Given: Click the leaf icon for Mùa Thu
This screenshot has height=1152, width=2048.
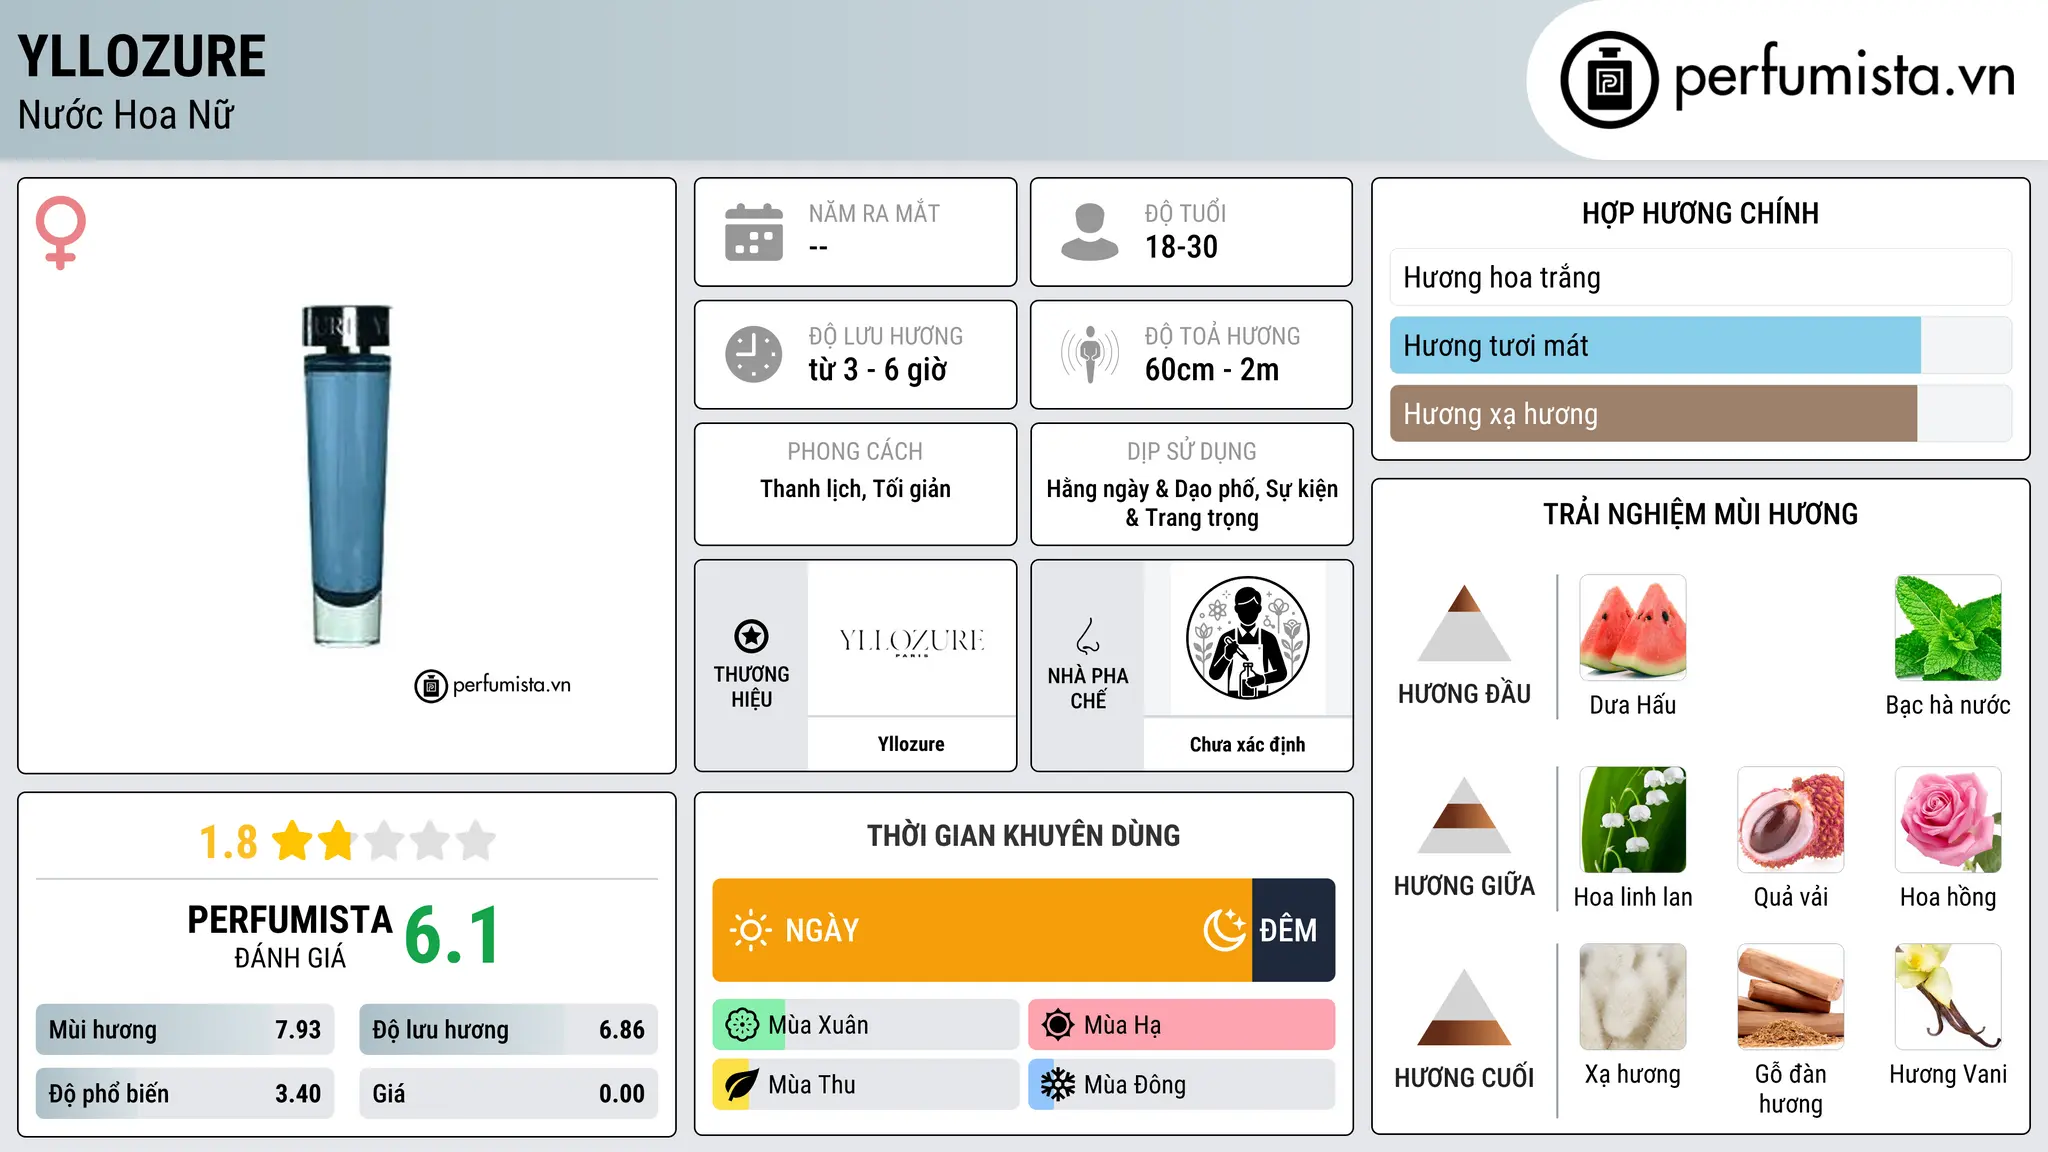Looking at the screenshot, I should click(742, 1085).
